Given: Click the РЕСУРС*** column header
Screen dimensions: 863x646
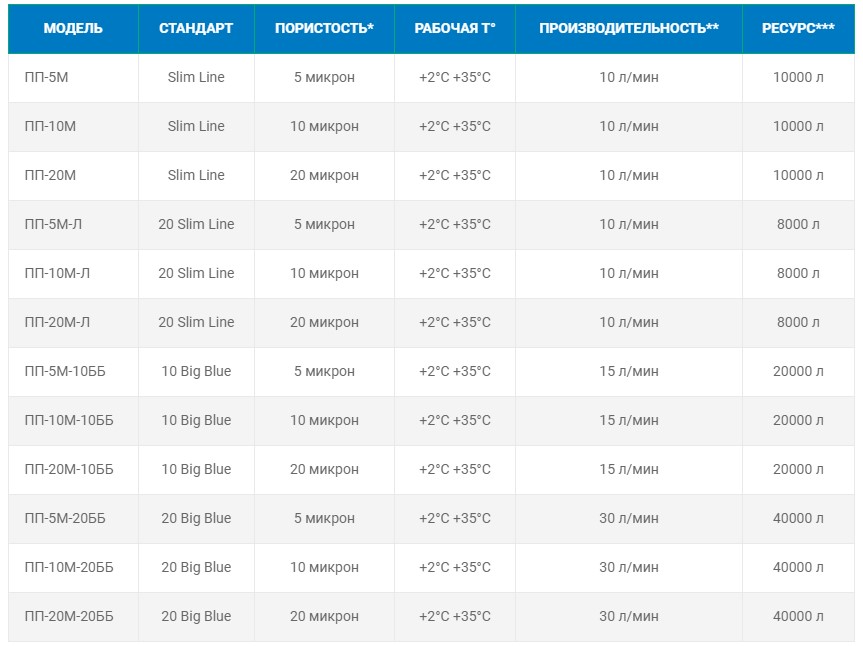Looking at the screenshot, I should tap(798, 28).
